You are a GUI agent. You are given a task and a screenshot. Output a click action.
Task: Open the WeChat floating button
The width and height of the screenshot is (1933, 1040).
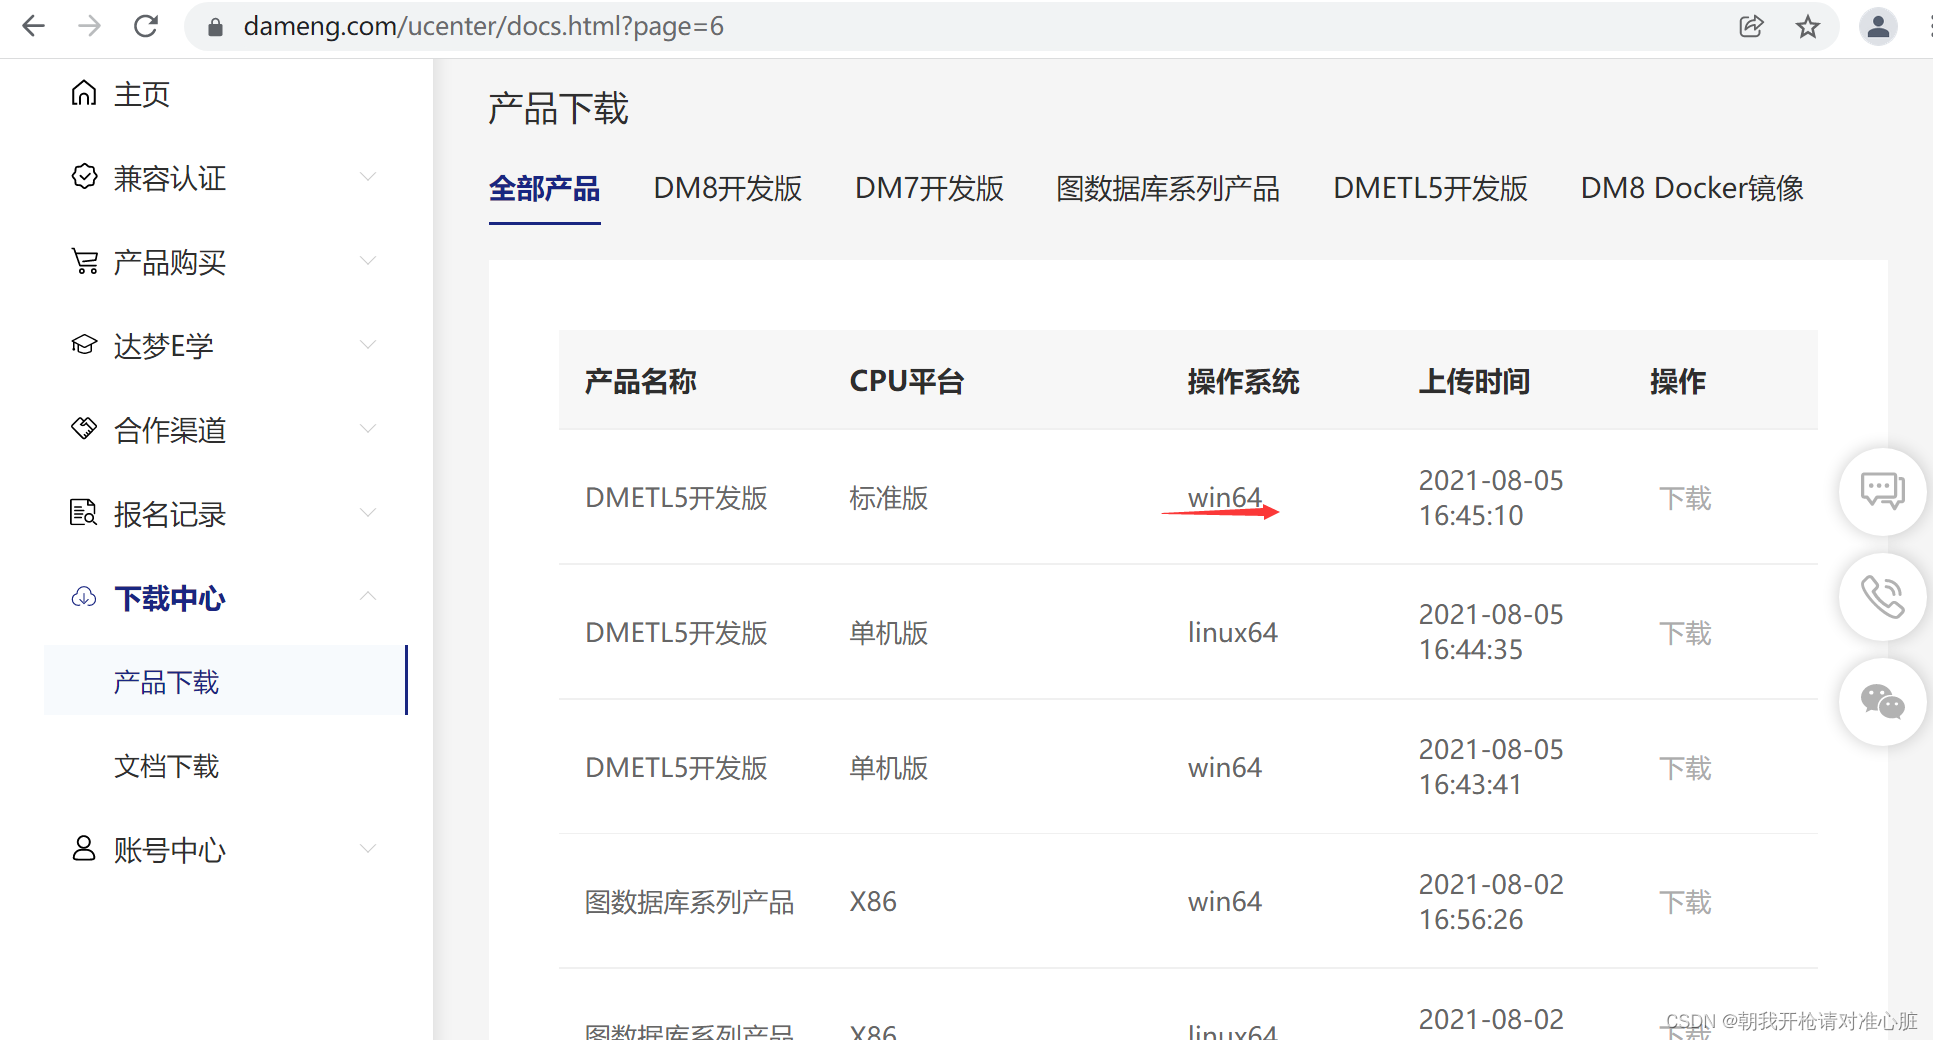1882,702
